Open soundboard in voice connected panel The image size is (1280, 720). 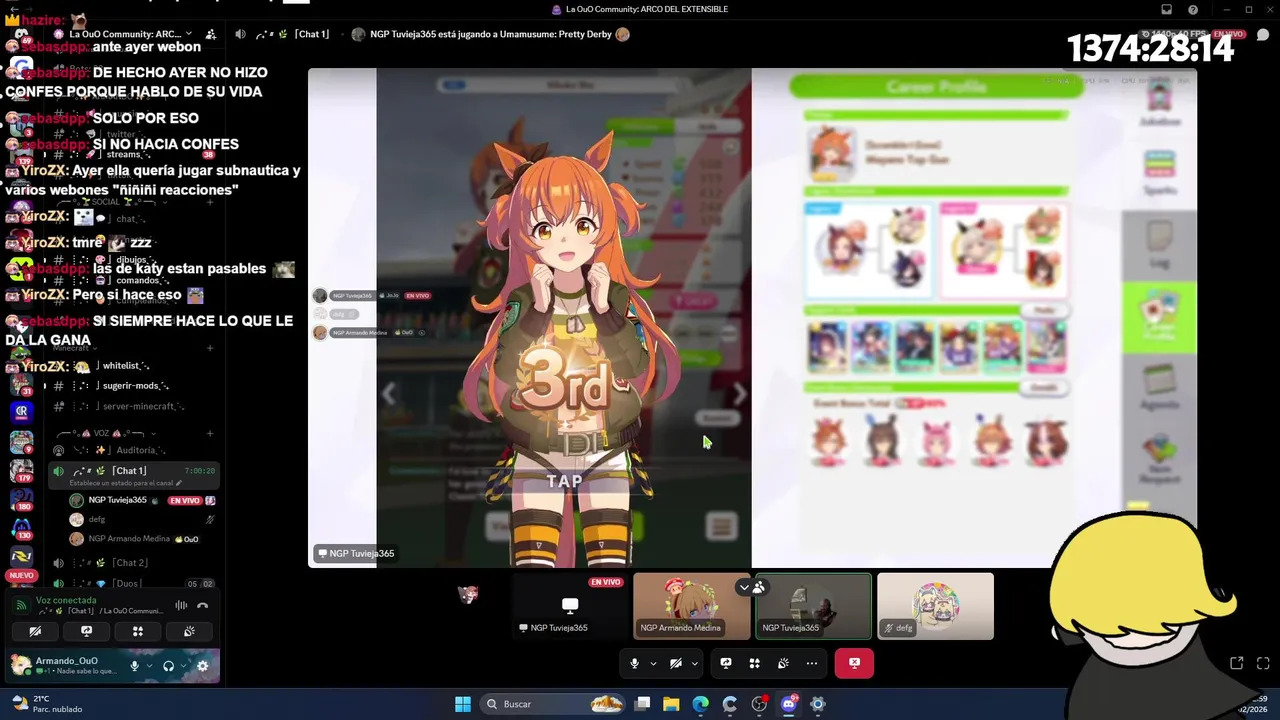[189, 631]
